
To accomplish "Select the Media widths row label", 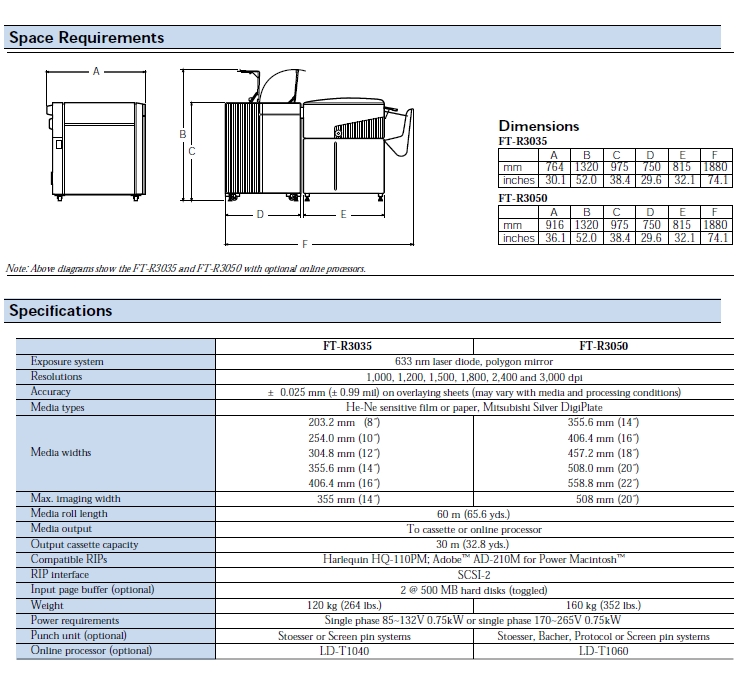I will click(x=61, y=452).
